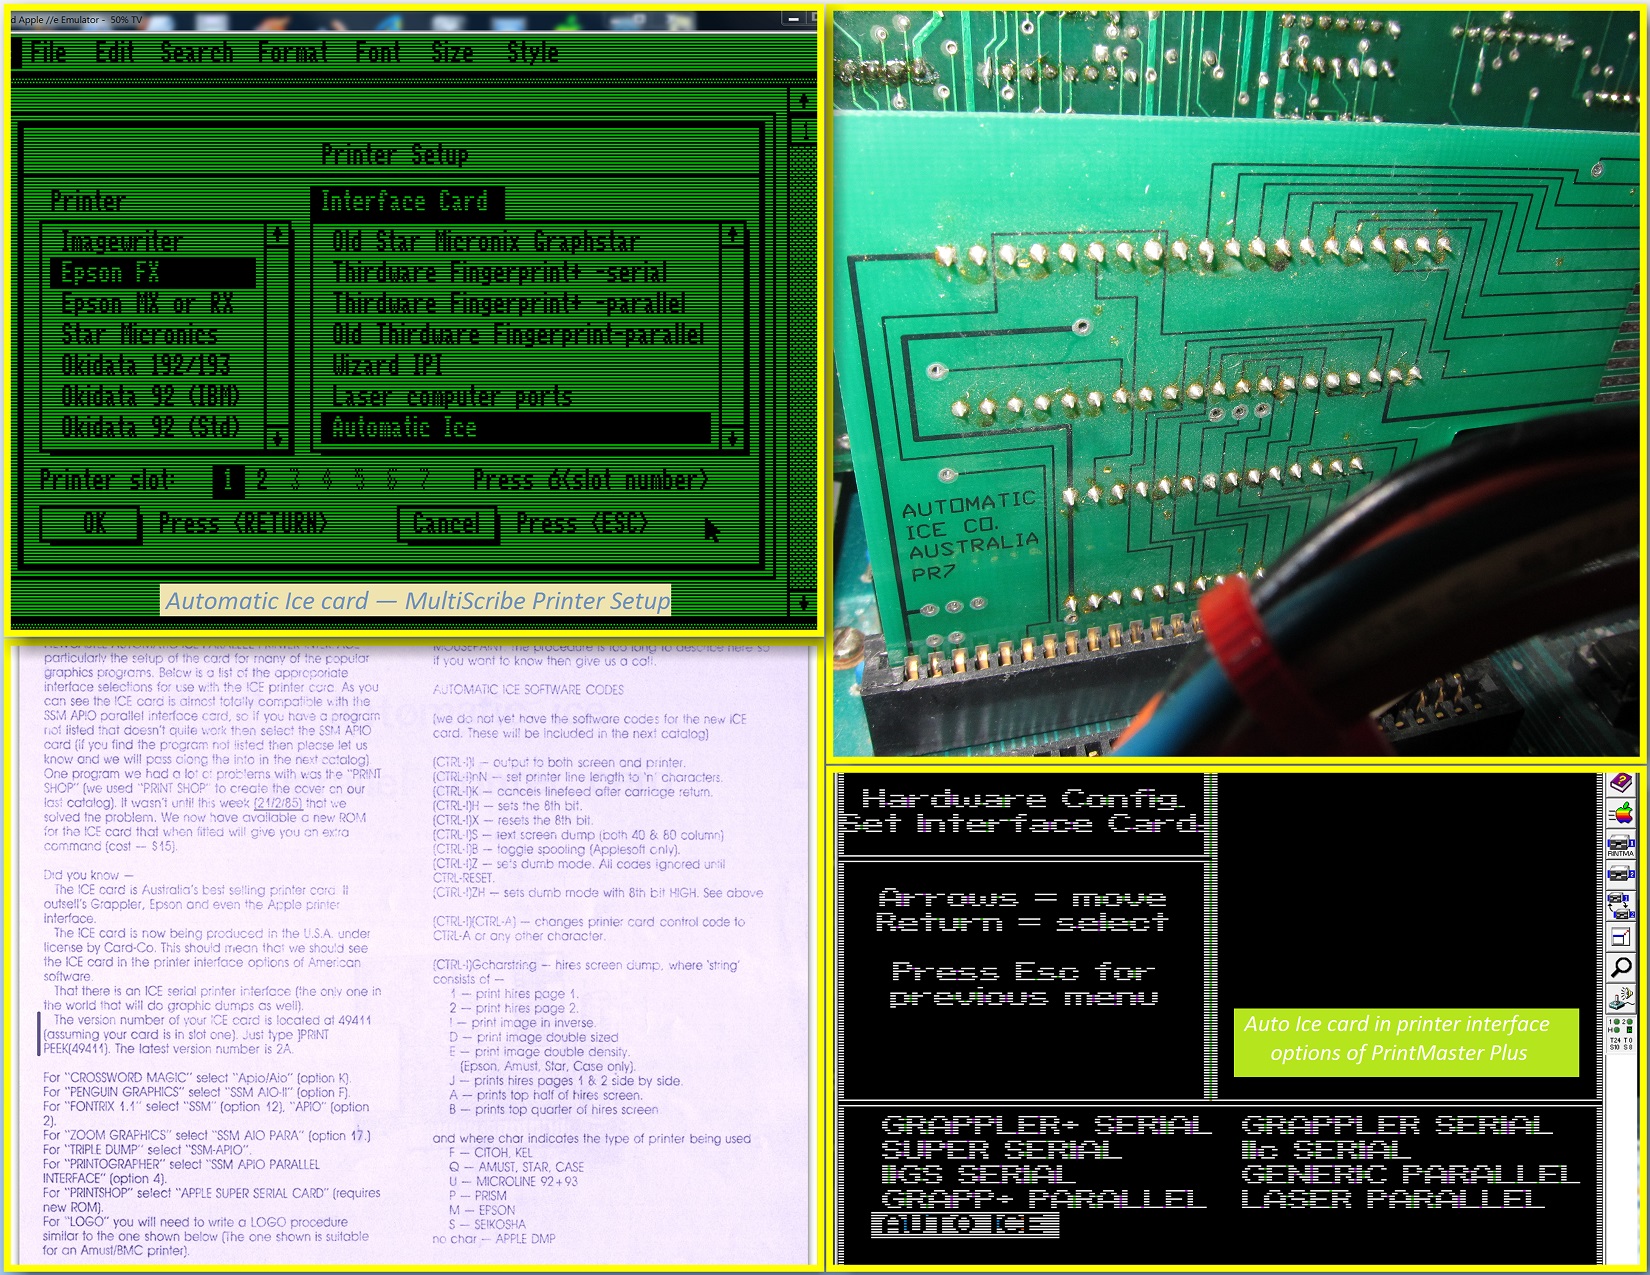Viewport: 1650px width, 1275px height.
Task: Select Okidata 92 (IBM) printer
Action: (x=153, y=397)
